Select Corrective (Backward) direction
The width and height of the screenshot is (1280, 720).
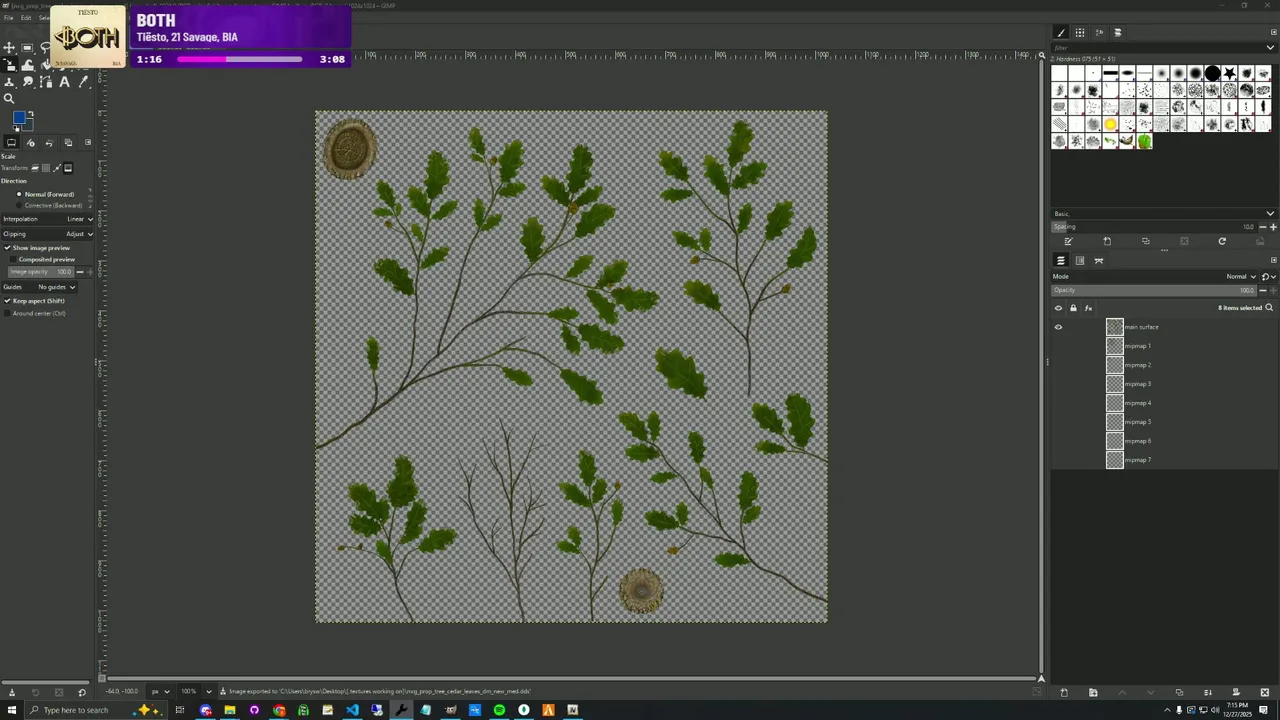(x=50, y=205)
